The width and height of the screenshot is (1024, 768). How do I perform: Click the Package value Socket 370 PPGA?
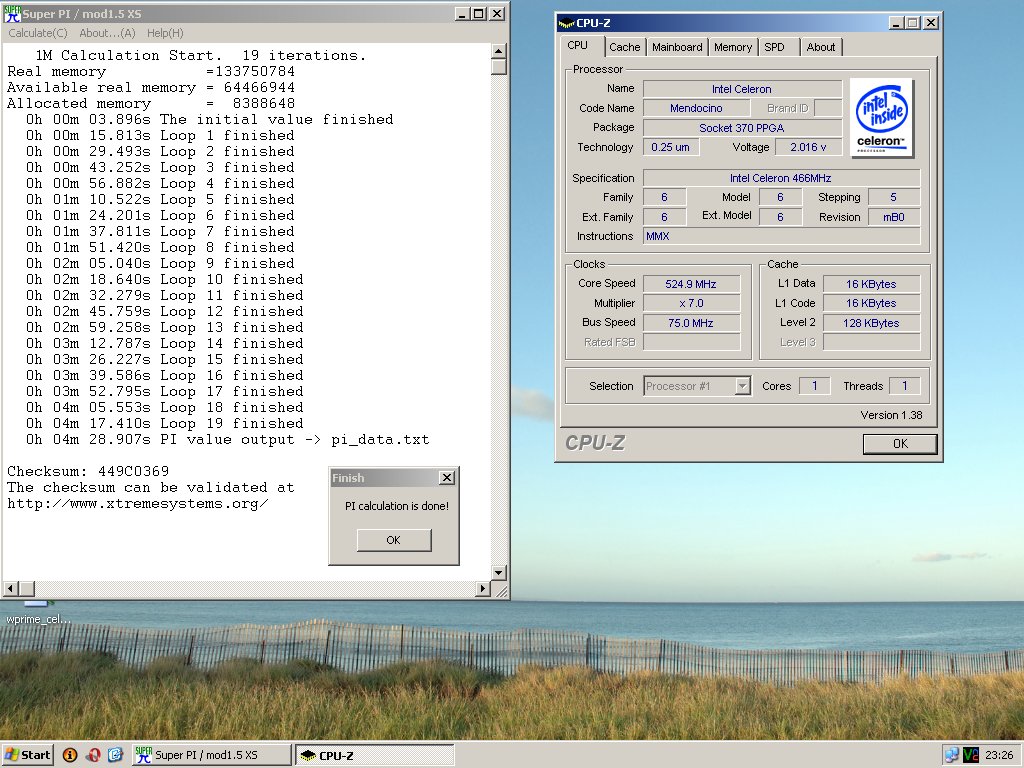[x=742, y=128]
